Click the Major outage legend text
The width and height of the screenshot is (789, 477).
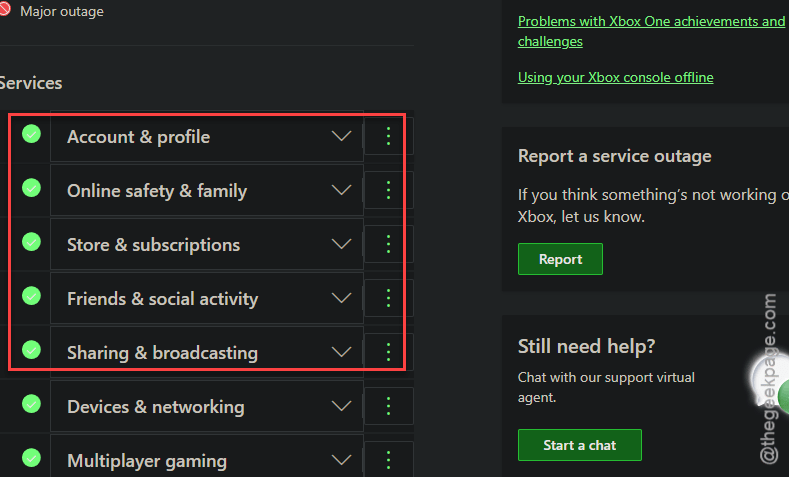[x=62, y=11]
